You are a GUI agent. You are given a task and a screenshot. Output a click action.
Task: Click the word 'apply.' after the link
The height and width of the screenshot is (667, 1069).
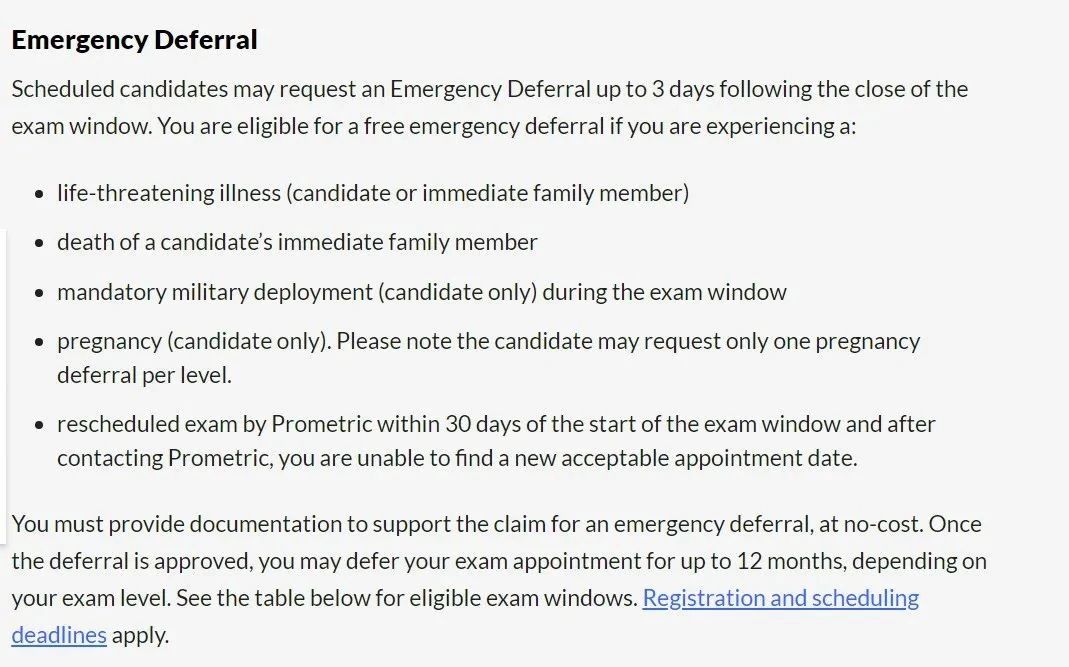(140, 636)
